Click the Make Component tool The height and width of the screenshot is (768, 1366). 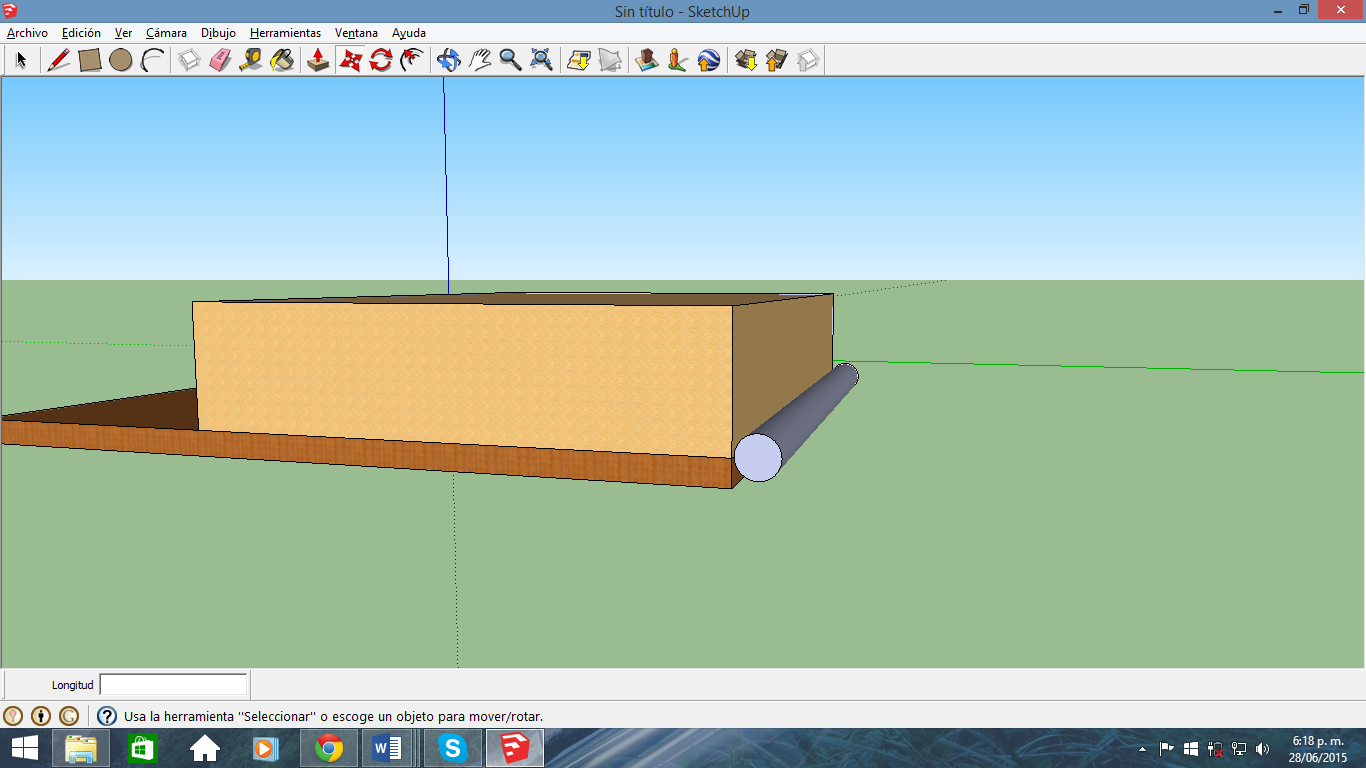(189, 60)
